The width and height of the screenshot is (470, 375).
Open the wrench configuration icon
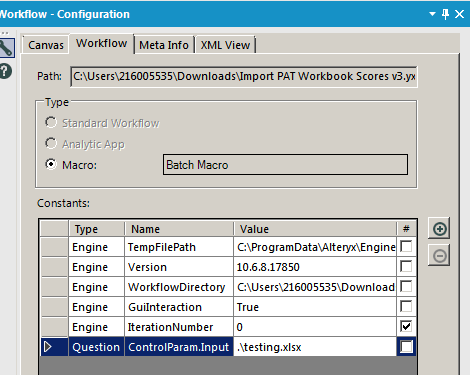7,48
